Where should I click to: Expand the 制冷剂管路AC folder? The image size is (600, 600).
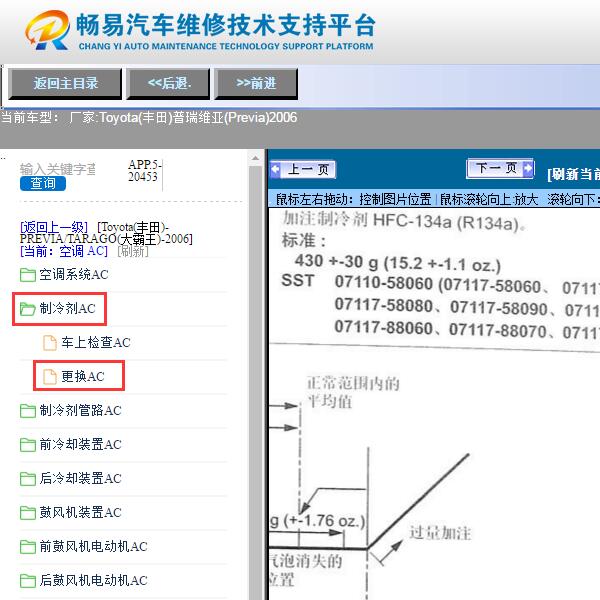click(80, 411)
